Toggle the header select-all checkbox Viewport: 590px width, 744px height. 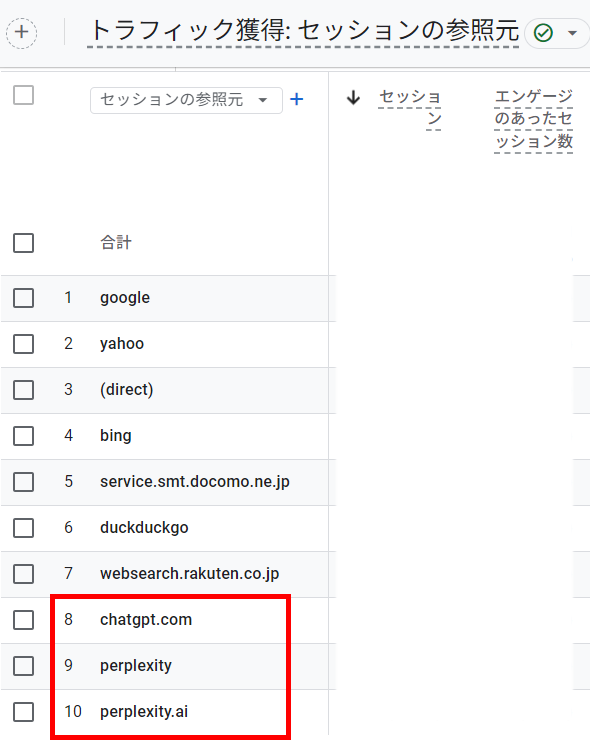coord(23,95)
